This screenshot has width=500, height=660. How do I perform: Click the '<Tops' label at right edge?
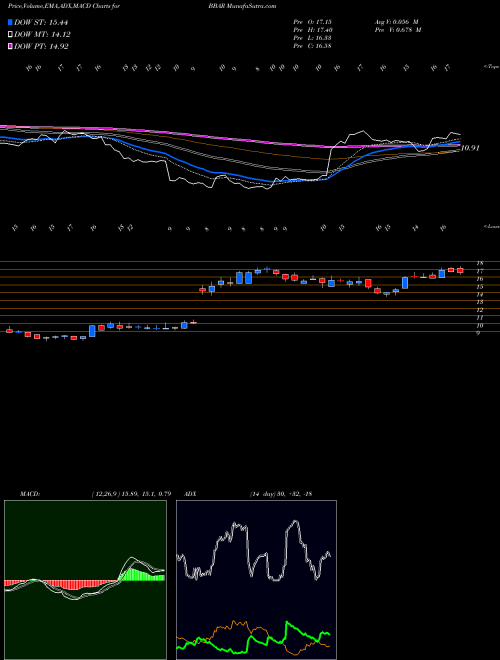[491, 67]
